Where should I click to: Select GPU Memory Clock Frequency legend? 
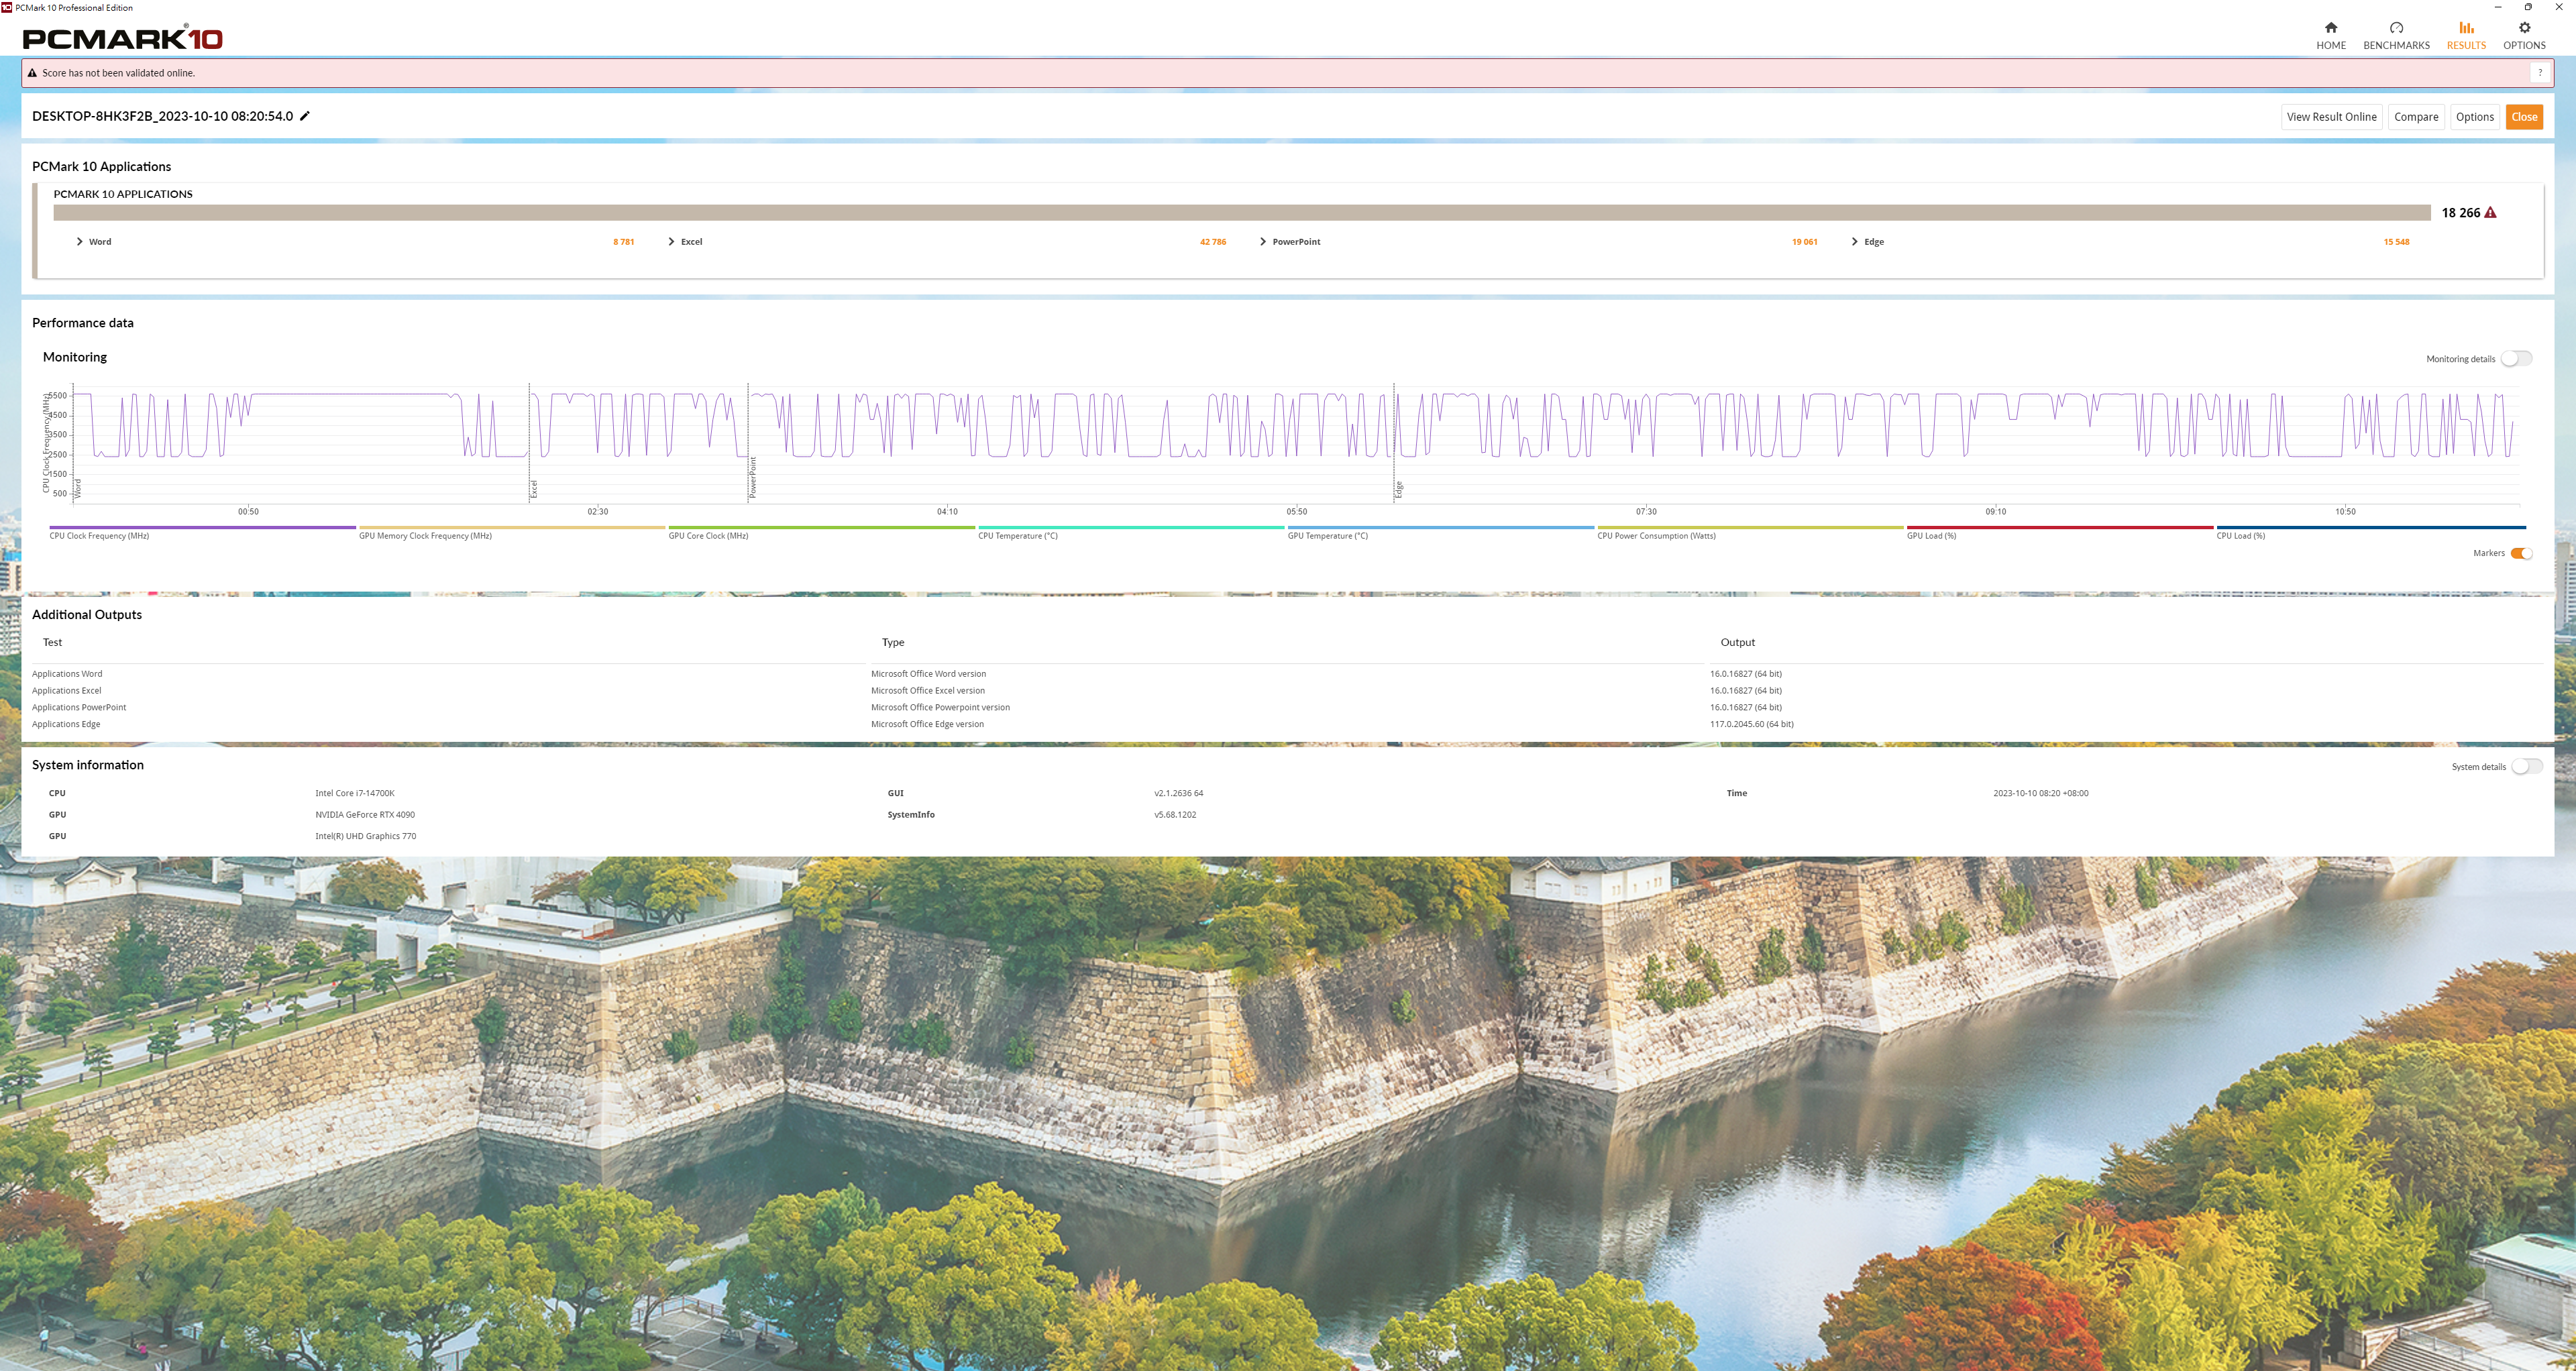(x=512, y=532)
